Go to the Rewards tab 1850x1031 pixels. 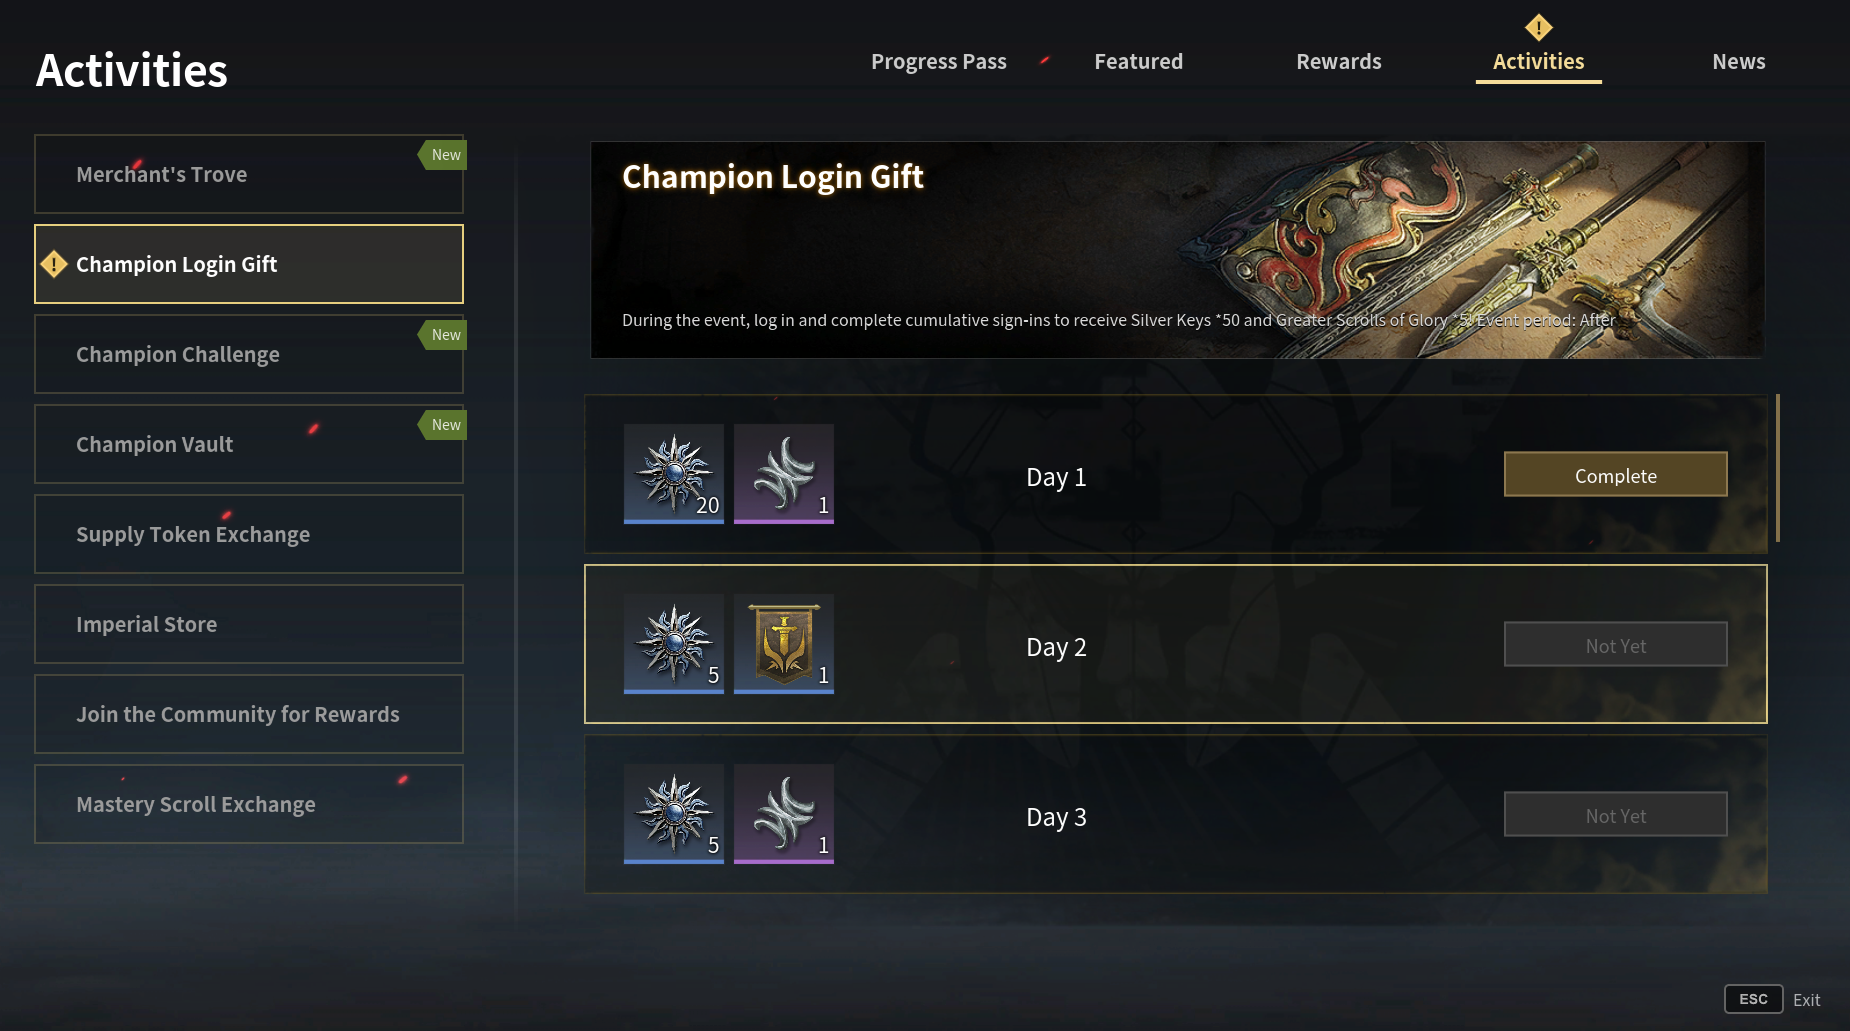pyautogui.click(x=1338, y=62)
